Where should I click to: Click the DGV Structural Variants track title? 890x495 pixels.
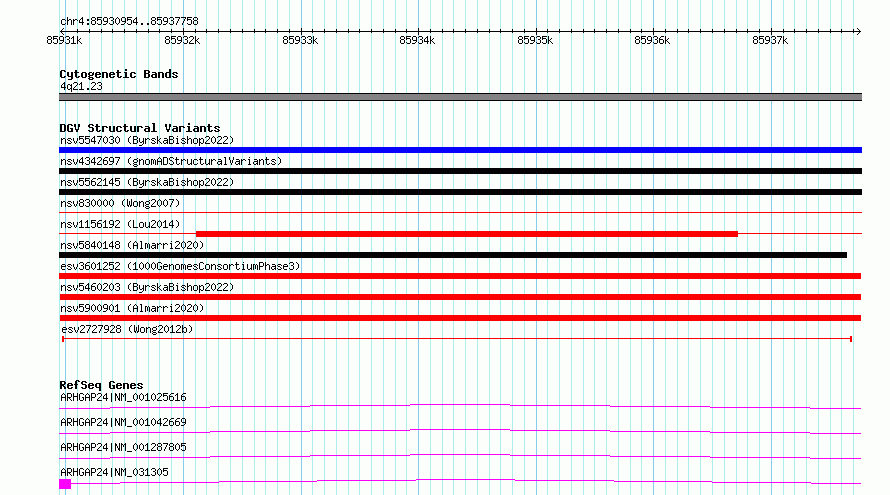140,128
